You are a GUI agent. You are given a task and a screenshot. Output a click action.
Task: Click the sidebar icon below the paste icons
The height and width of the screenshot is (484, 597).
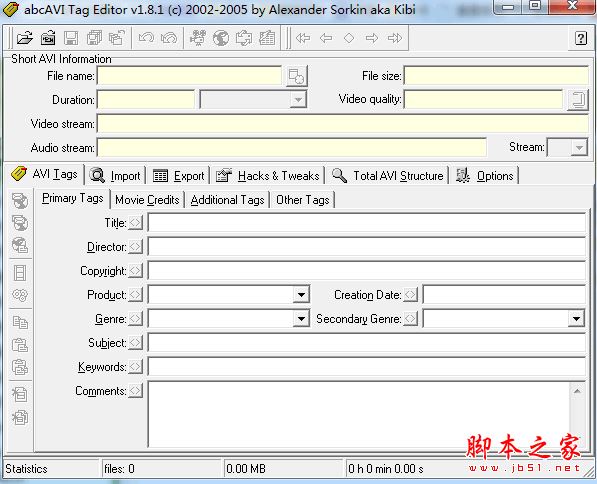pos(20,395)
